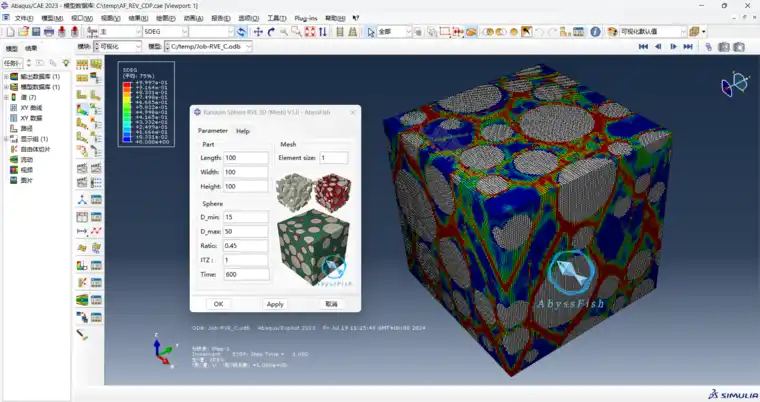
Task: Click the red band in SDEG legend
Action: (x=127, y=85)
